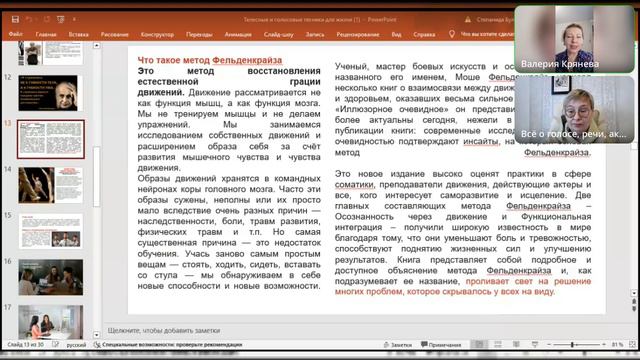Open accessibility recommendations in the status bar

coord(168,344)
